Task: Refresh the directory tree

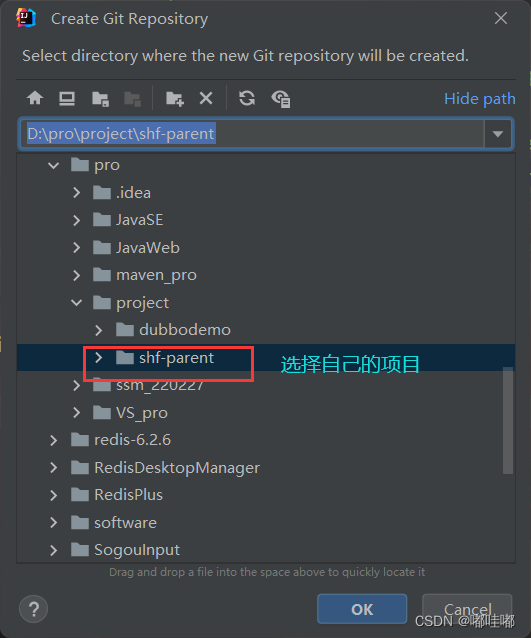Action: pos(247,98)
